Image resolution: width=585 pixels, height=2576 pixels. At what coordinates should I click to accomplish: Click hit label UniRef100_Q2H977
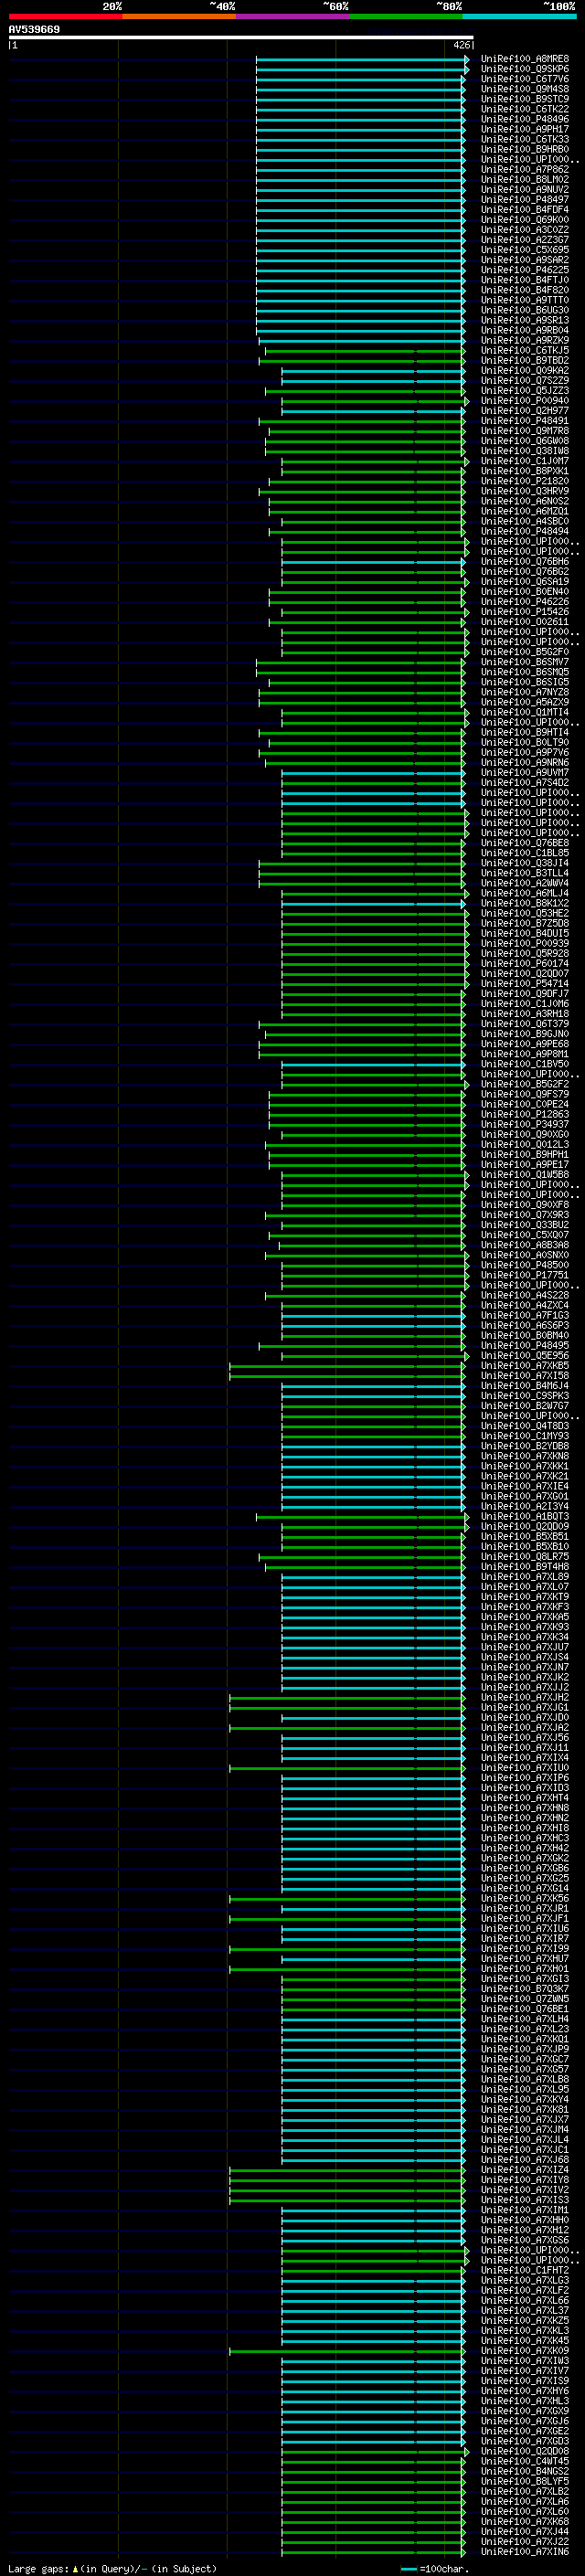525,411
